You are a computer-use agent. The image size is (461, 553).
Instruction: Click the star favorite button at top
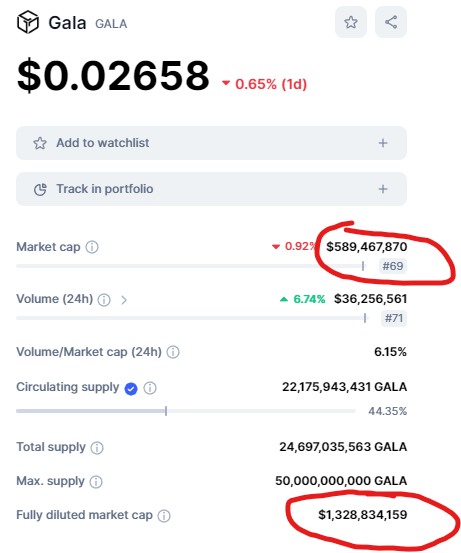351,22
